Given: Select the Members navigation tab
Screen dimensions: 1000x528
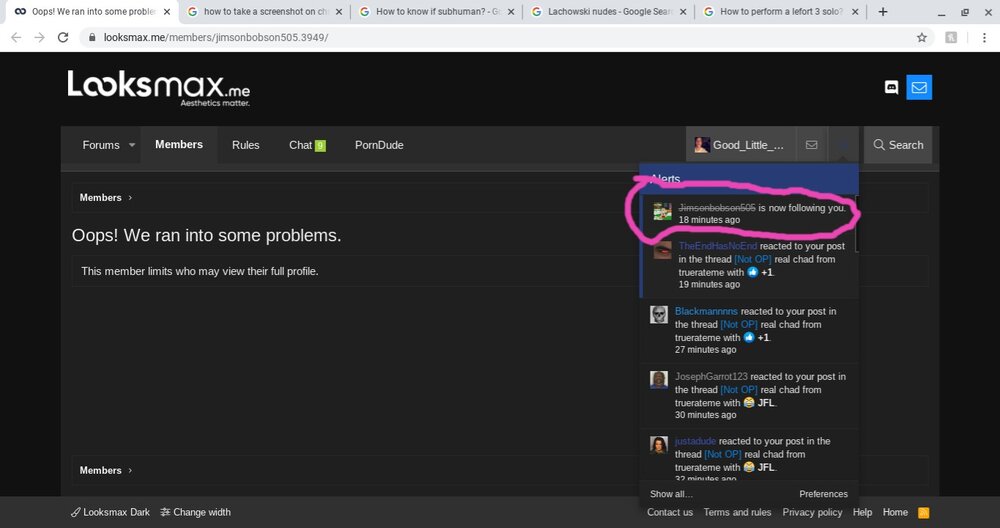Looking at the screenshot, I should coord(179,145).
